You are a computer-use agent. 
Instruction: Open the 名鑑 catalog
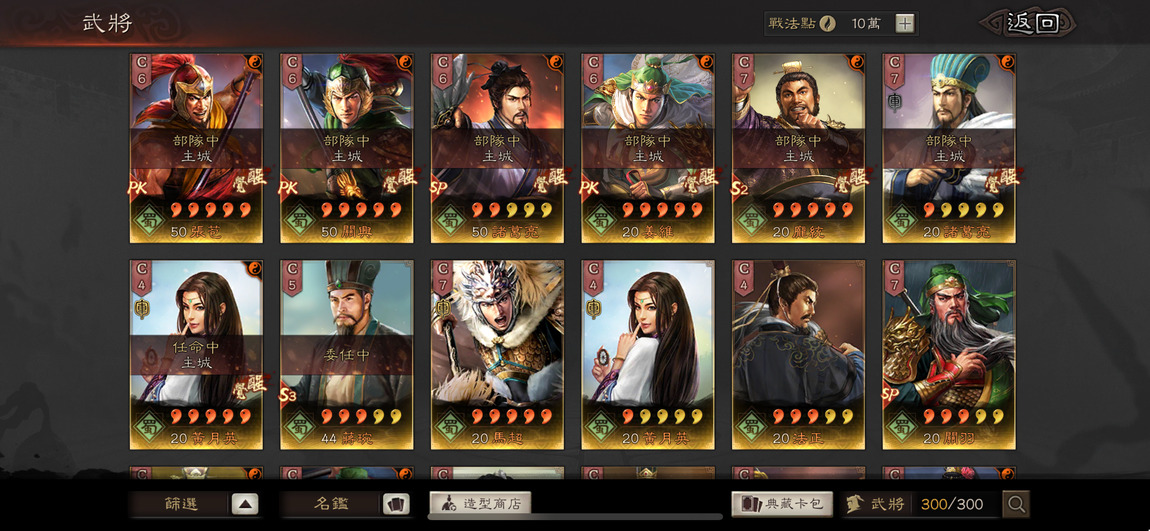(331, 504)
